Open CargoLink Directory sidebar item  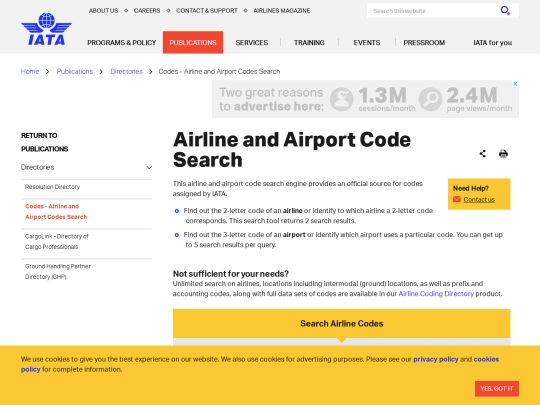pyautogui.click(x=57, y=241)
